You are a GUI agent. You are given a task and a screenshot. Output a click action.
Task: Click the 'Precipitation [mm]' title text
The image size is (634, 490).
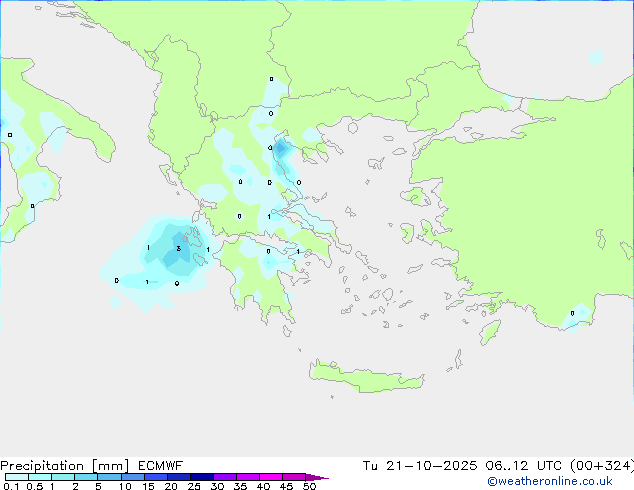click(65, 466)
